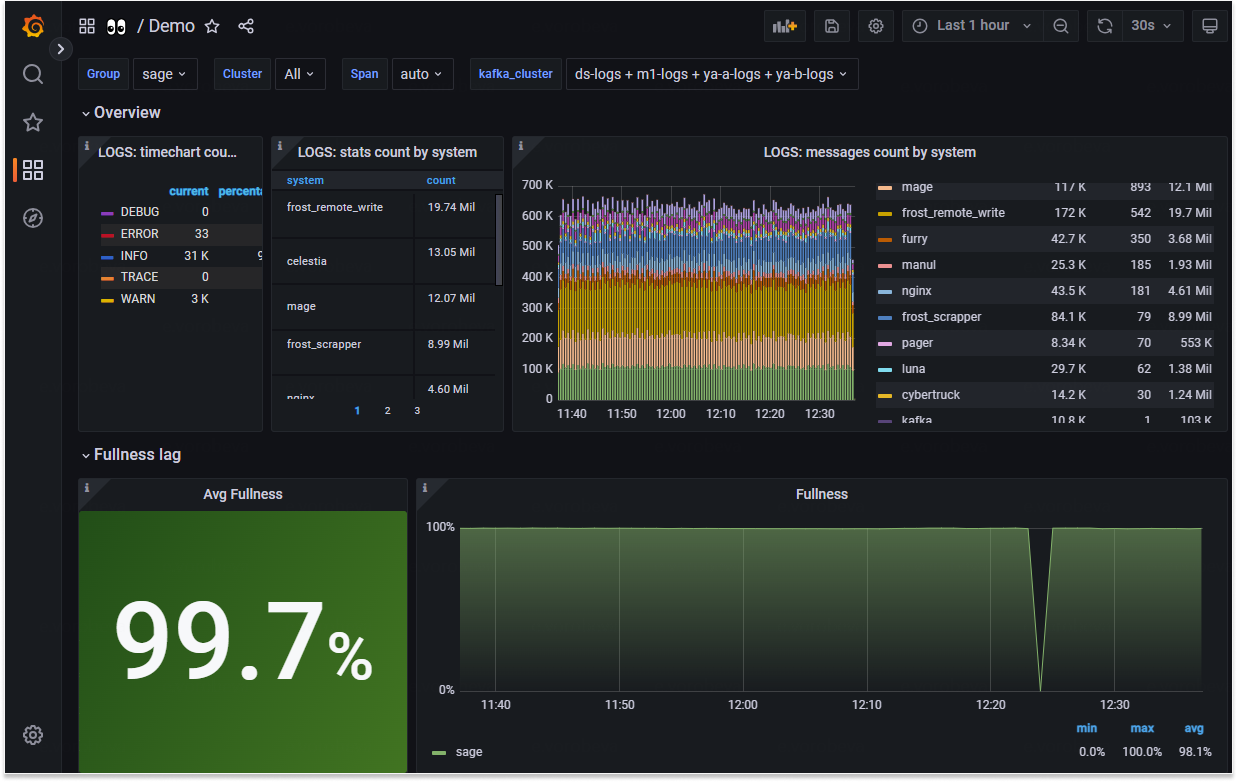Click the luna color swatch in legend
Screen dimensions: 1237x782
pyautogui.click(x=884, y=370)
